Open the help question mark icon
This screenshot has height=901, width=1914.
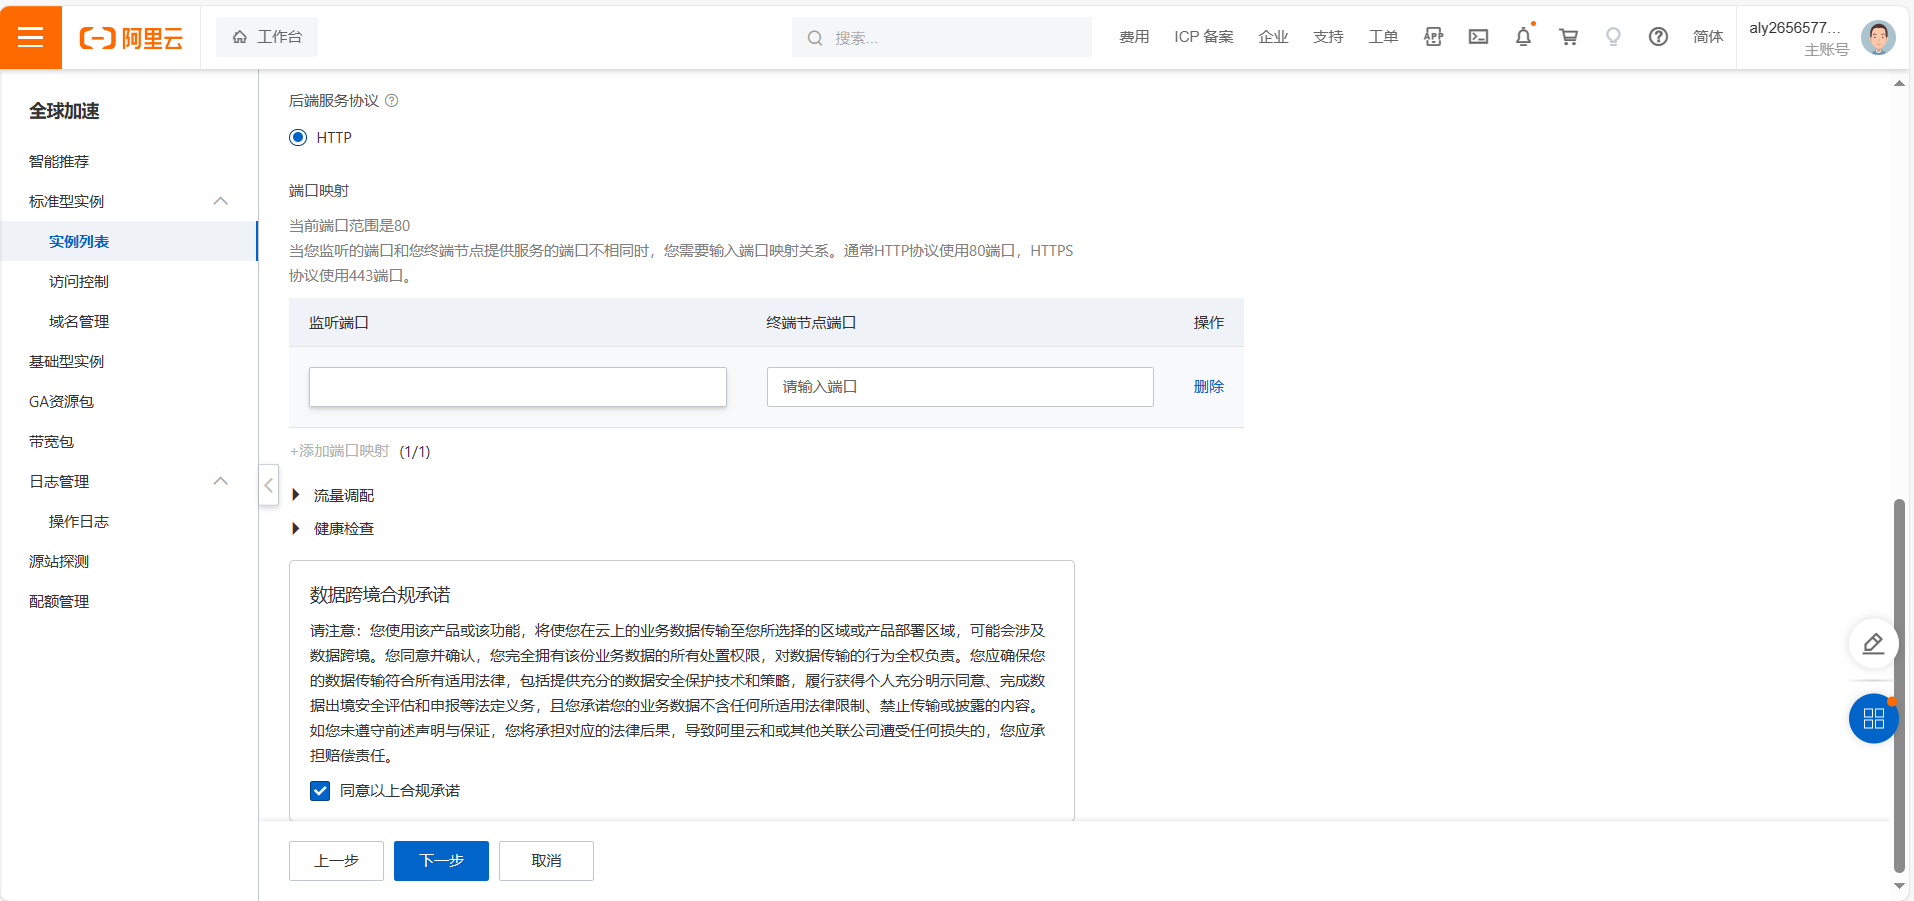pyautogui.click(x=1658, y=37)
